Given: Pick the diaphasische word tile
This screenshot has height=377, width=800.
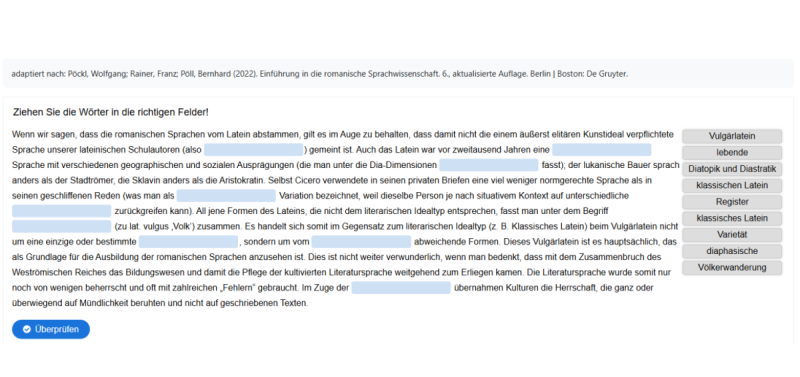Looking at the screenshot, I should 732,251.
